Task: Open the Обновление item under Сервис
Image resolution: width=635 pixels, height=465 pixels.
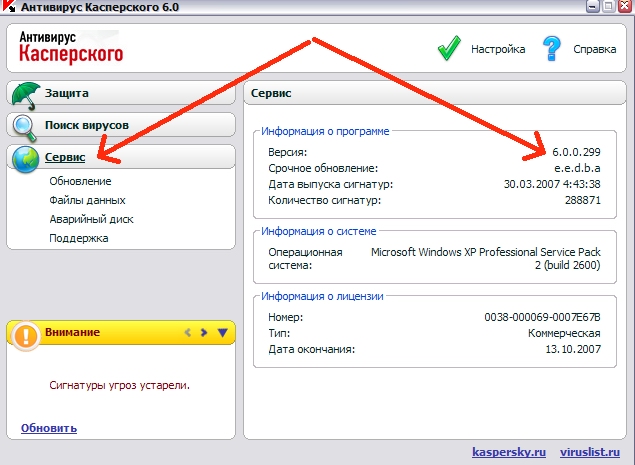Action: pos(80,181)
